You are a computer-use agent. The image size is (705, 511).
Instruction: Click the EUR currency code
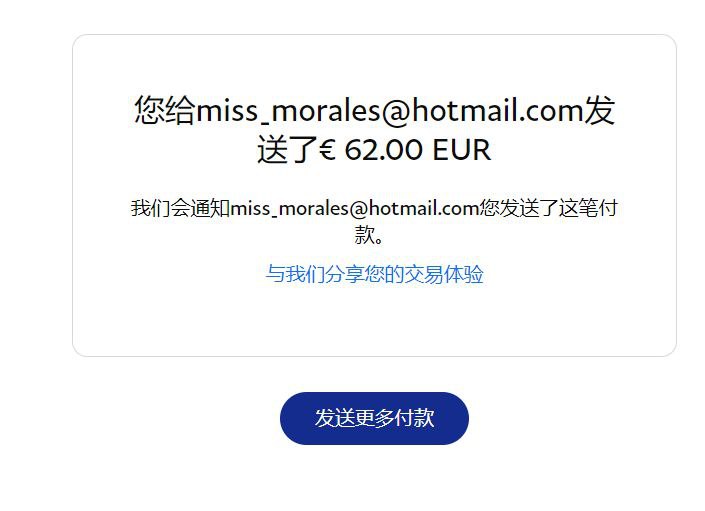coord(461,150)
